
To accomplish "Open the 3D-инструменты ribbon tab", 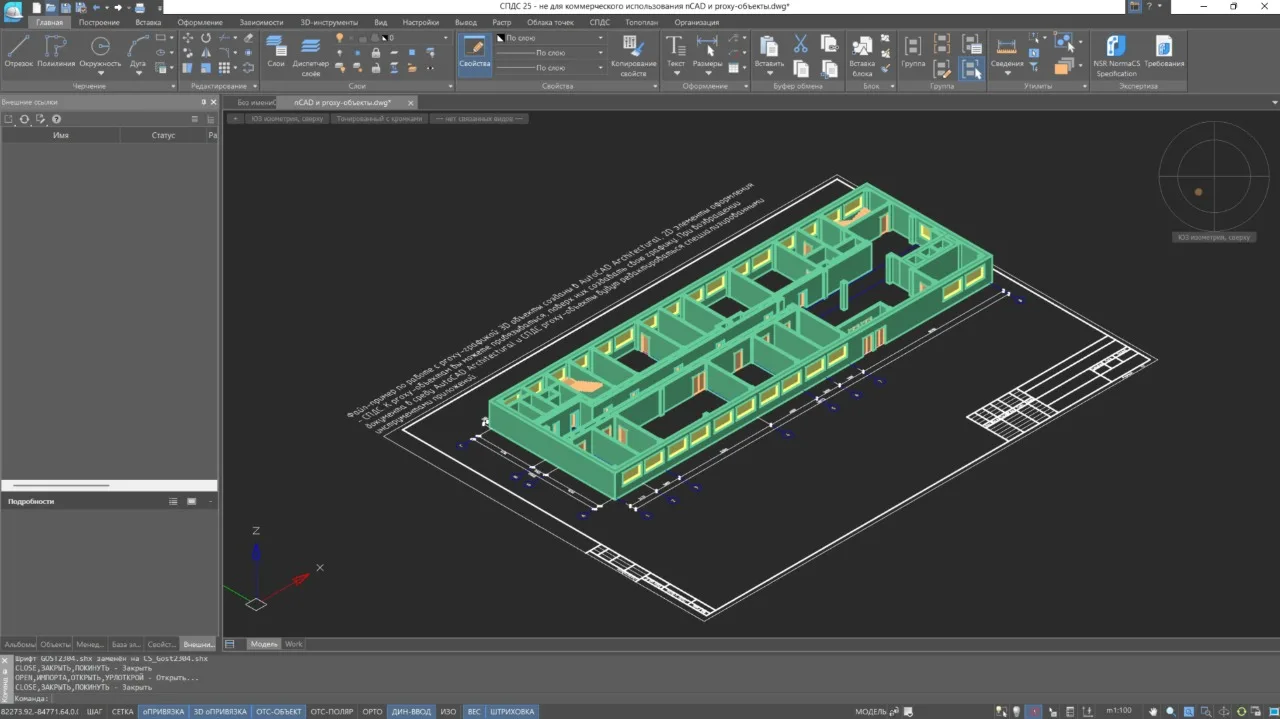I will click(328, 22).
